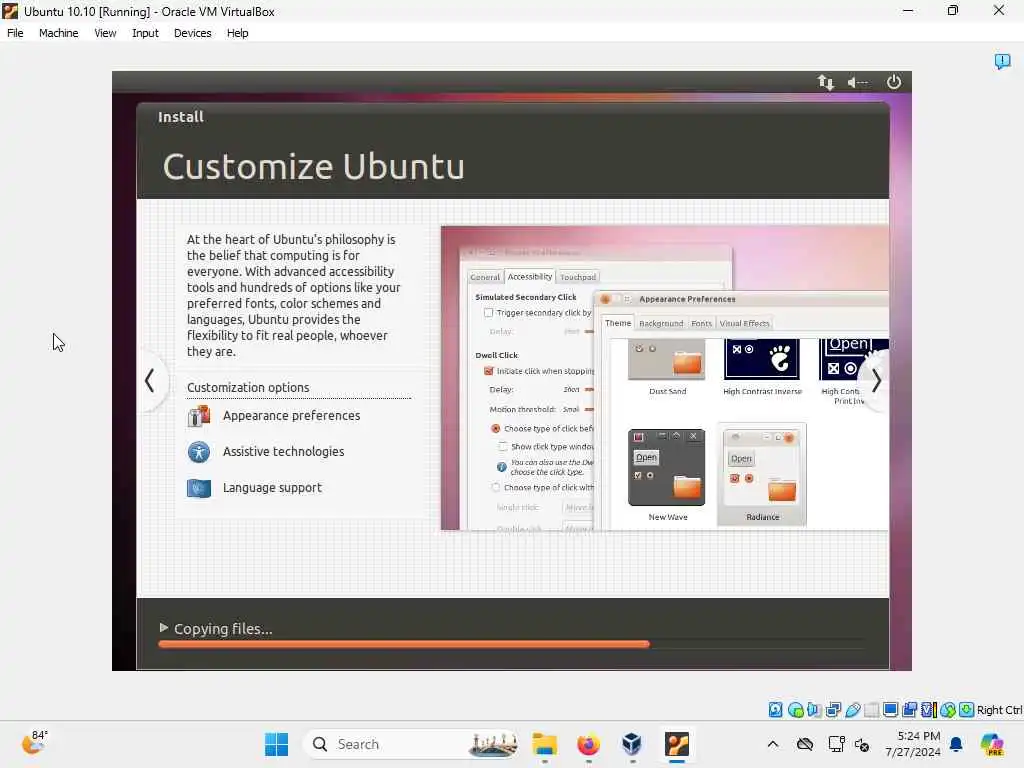This screenshot has width=1024, height=768.
Task: Click the Language support flag icon
Action: [x=199, y=488]
